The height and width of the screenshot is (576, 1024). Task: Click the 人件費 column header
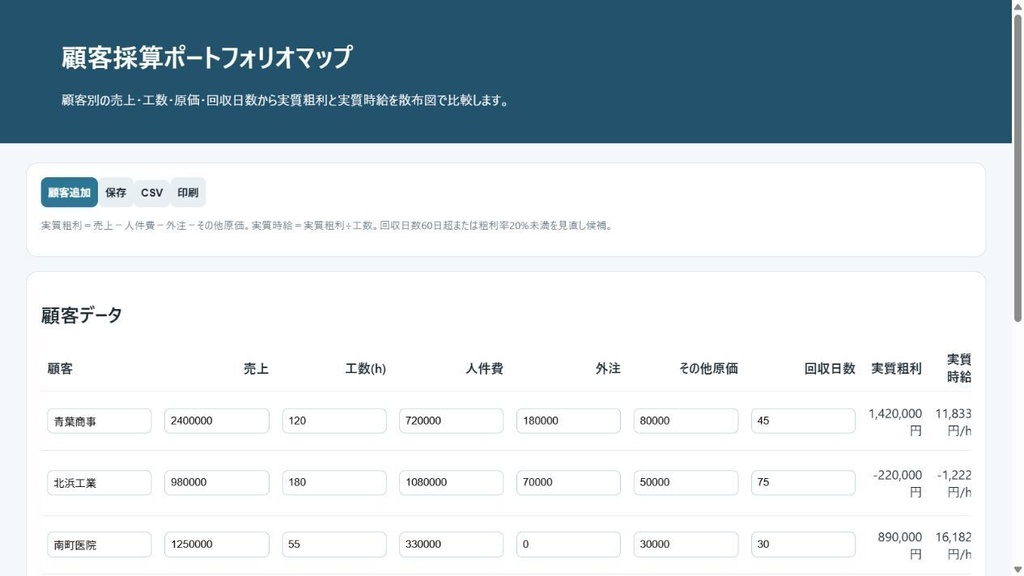point(484,369)
